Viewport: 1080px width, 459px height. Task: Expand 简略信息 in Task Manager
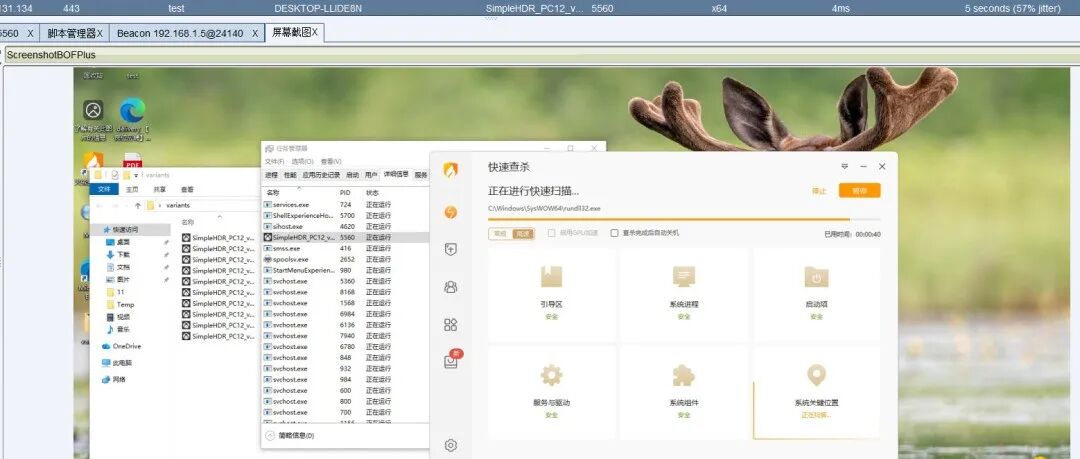click(291, 436)
